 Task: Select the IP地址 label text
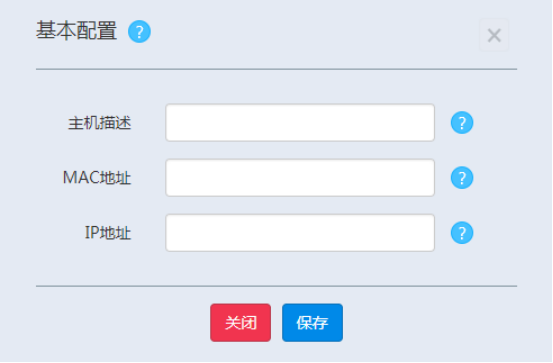click(x=108, y=233)
